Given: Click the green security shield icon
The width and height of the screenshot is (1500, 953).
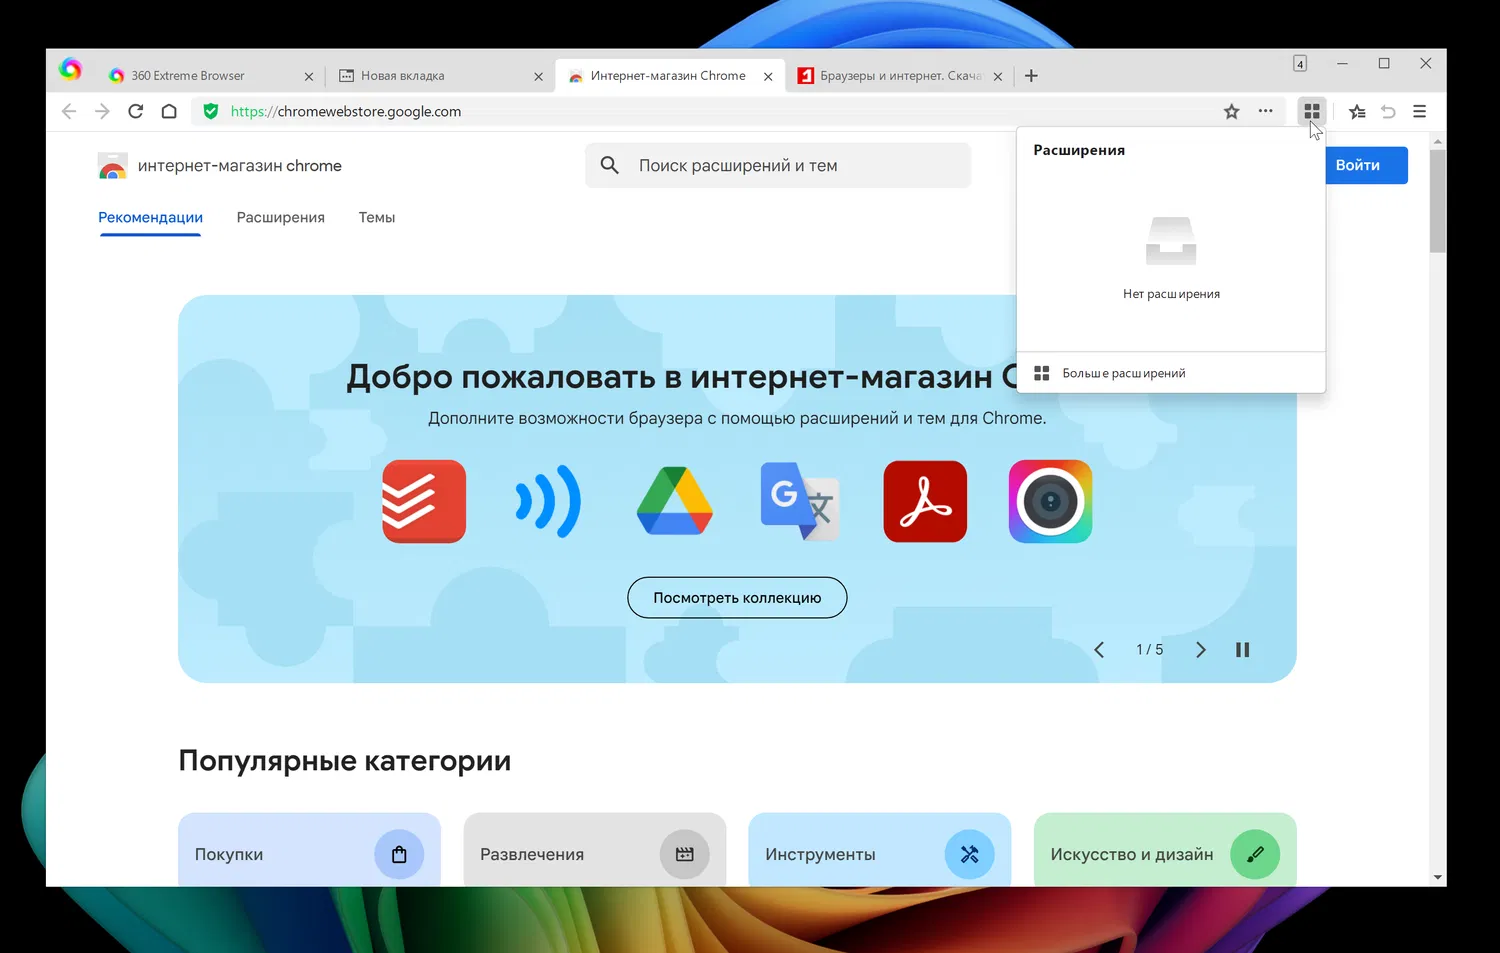Looking at the screenshot, I should coord(210,111).
